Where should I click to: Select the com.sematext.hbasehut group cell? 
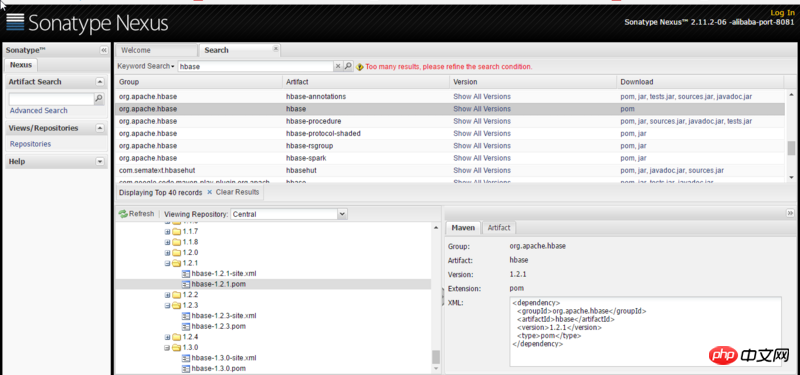(x=157, y=170)
